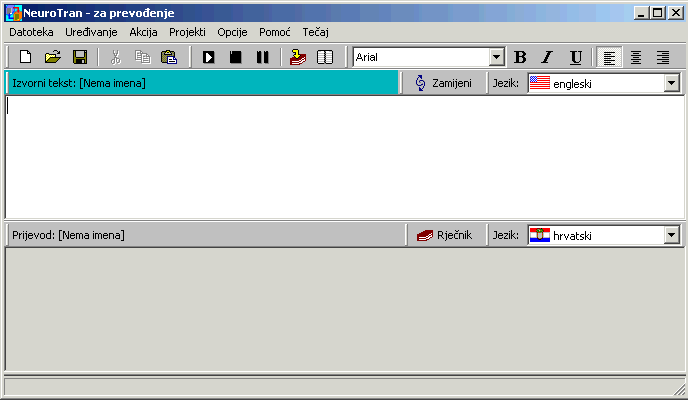Click the NeuroTran app icon in title bar
The width and height of the screenshot is (688, 400).
14,13
